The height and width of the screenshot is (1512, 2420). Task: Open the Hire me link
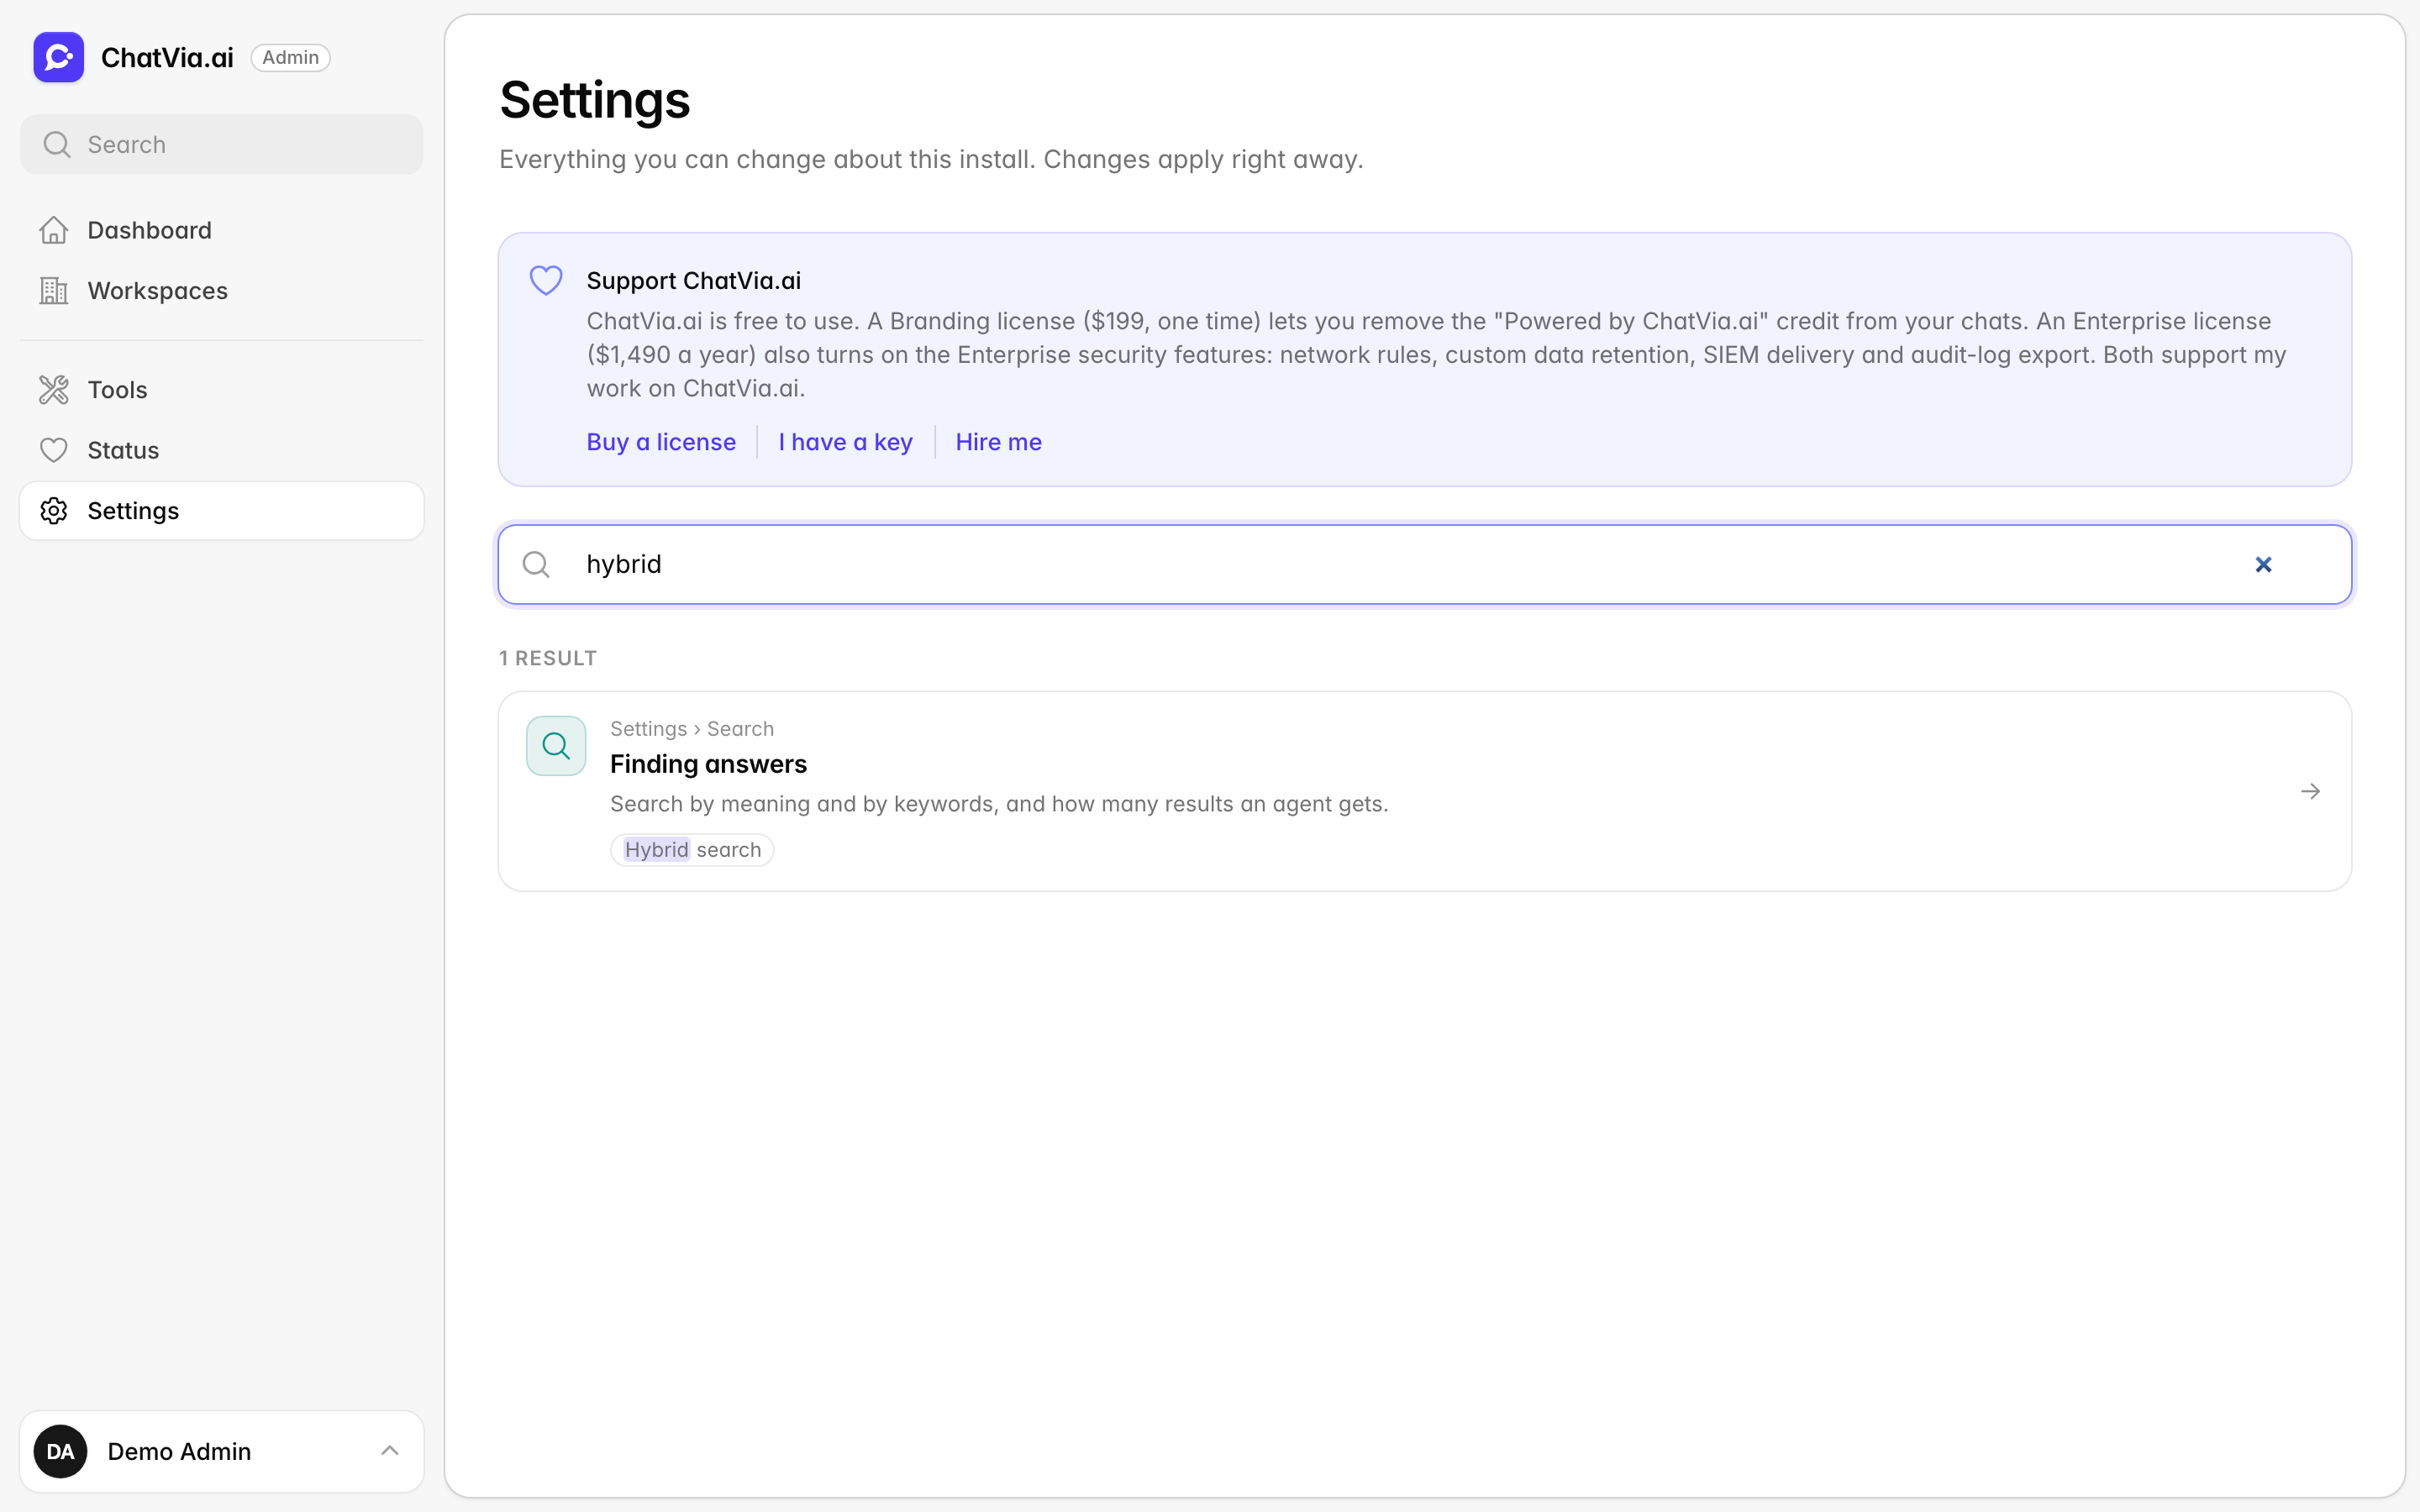coord(998,442)
